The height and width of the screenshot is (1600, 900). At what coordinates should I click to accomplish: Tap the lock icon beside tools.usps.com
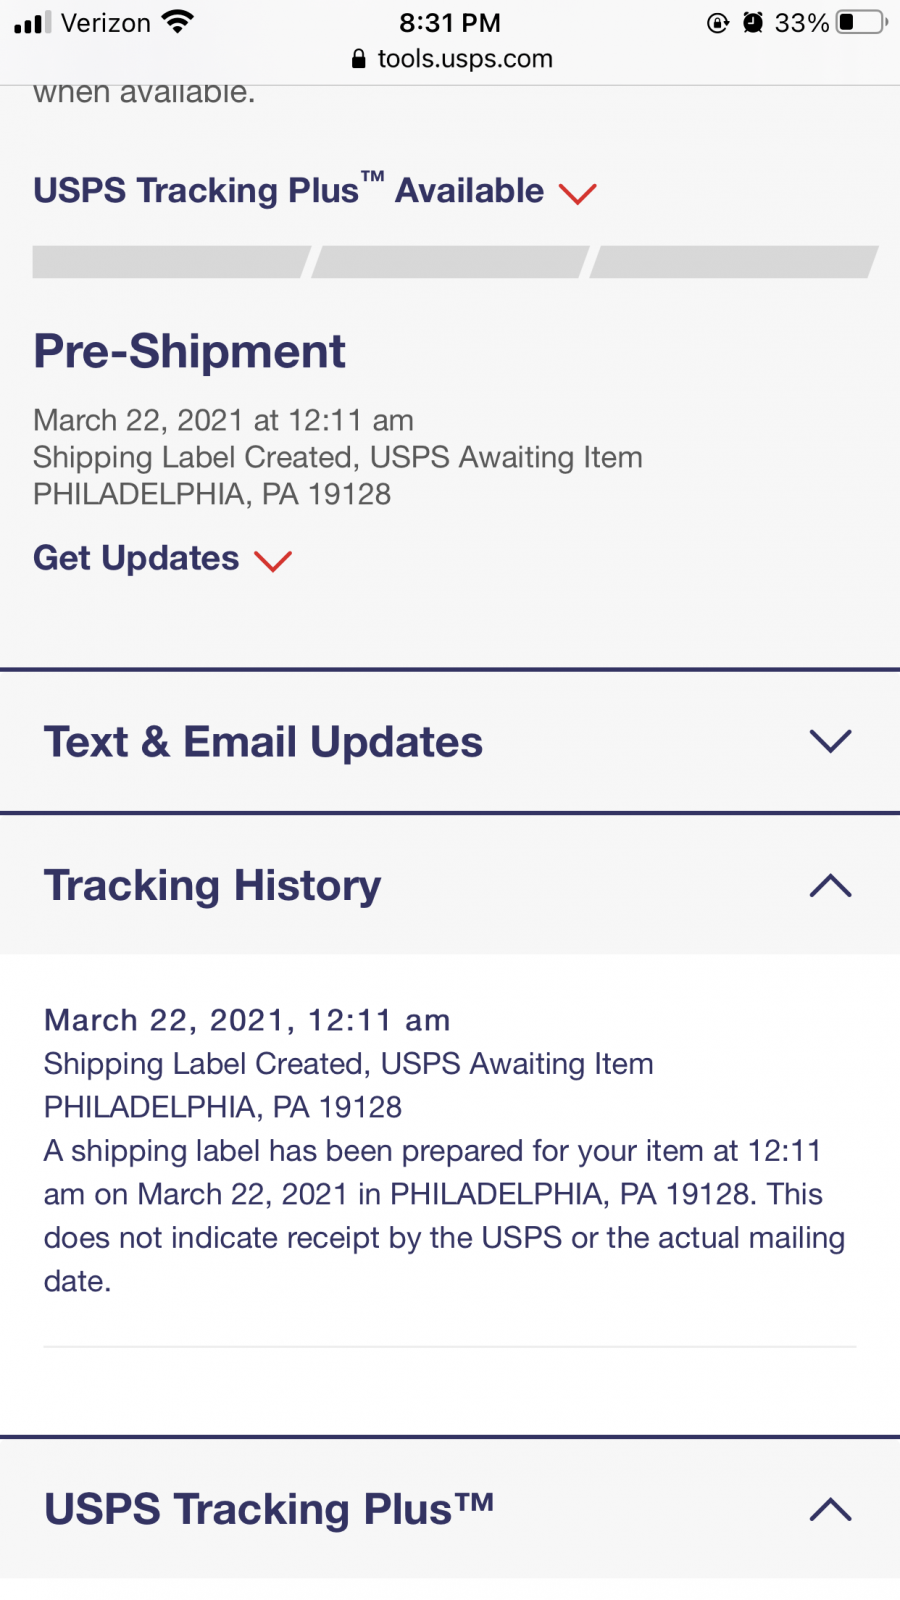click(x=359, y=59)
